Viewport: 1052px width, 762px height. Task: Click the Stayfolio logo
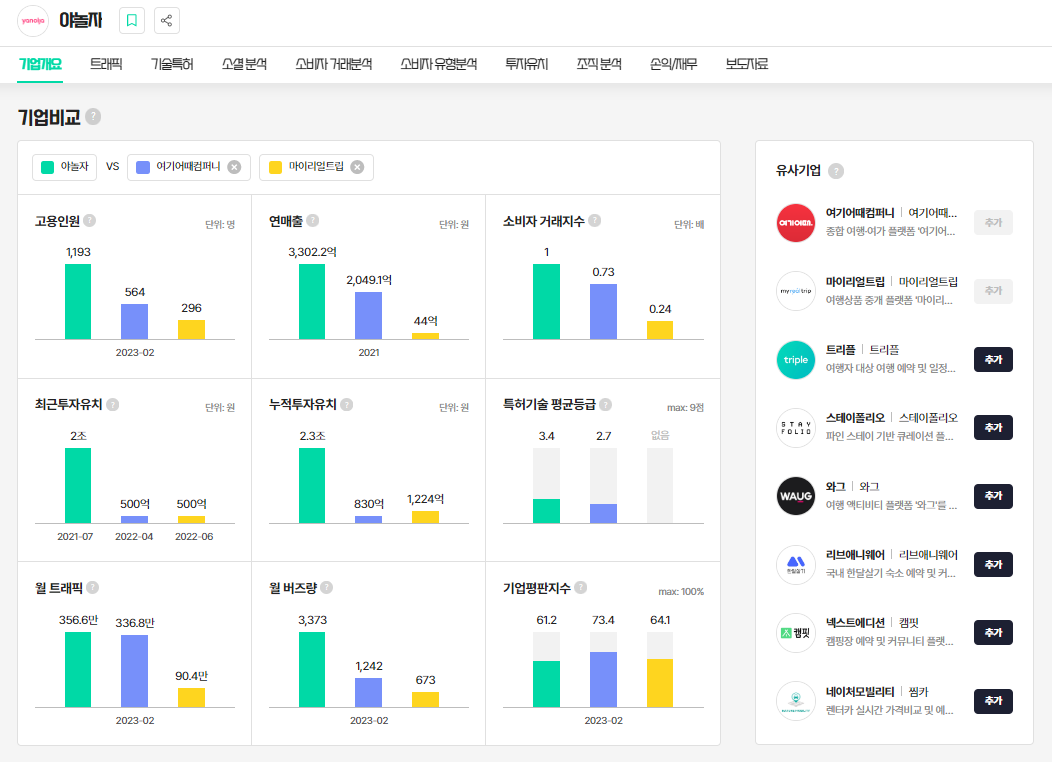pos(796,428)
